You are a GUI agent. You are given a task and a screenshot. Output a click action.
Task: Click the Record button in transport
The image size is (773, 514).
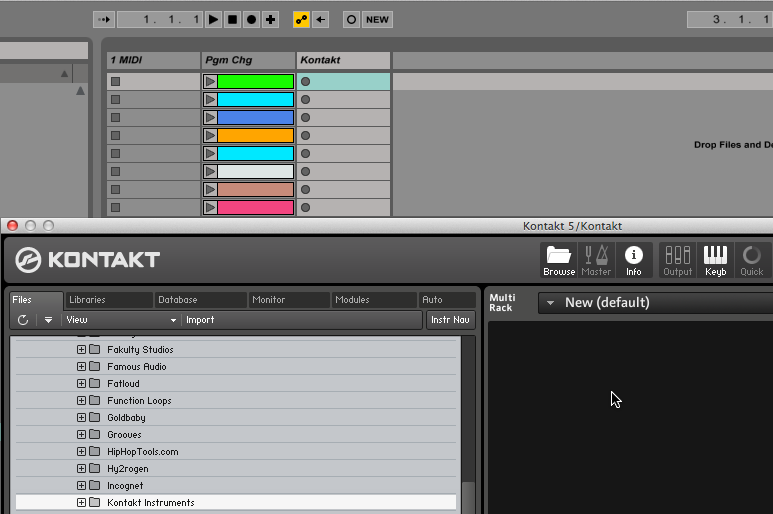[x=251, y=20]
